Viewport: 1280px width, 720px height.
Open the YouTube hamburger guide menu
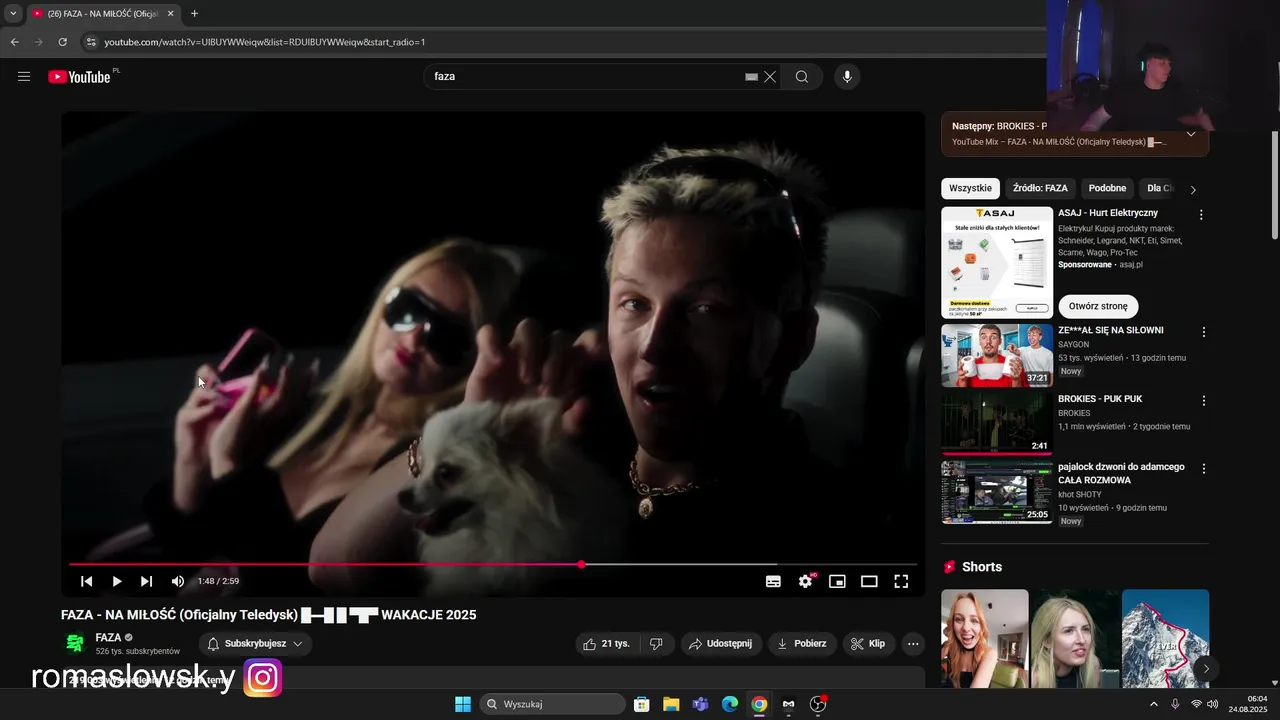(24, 77)
